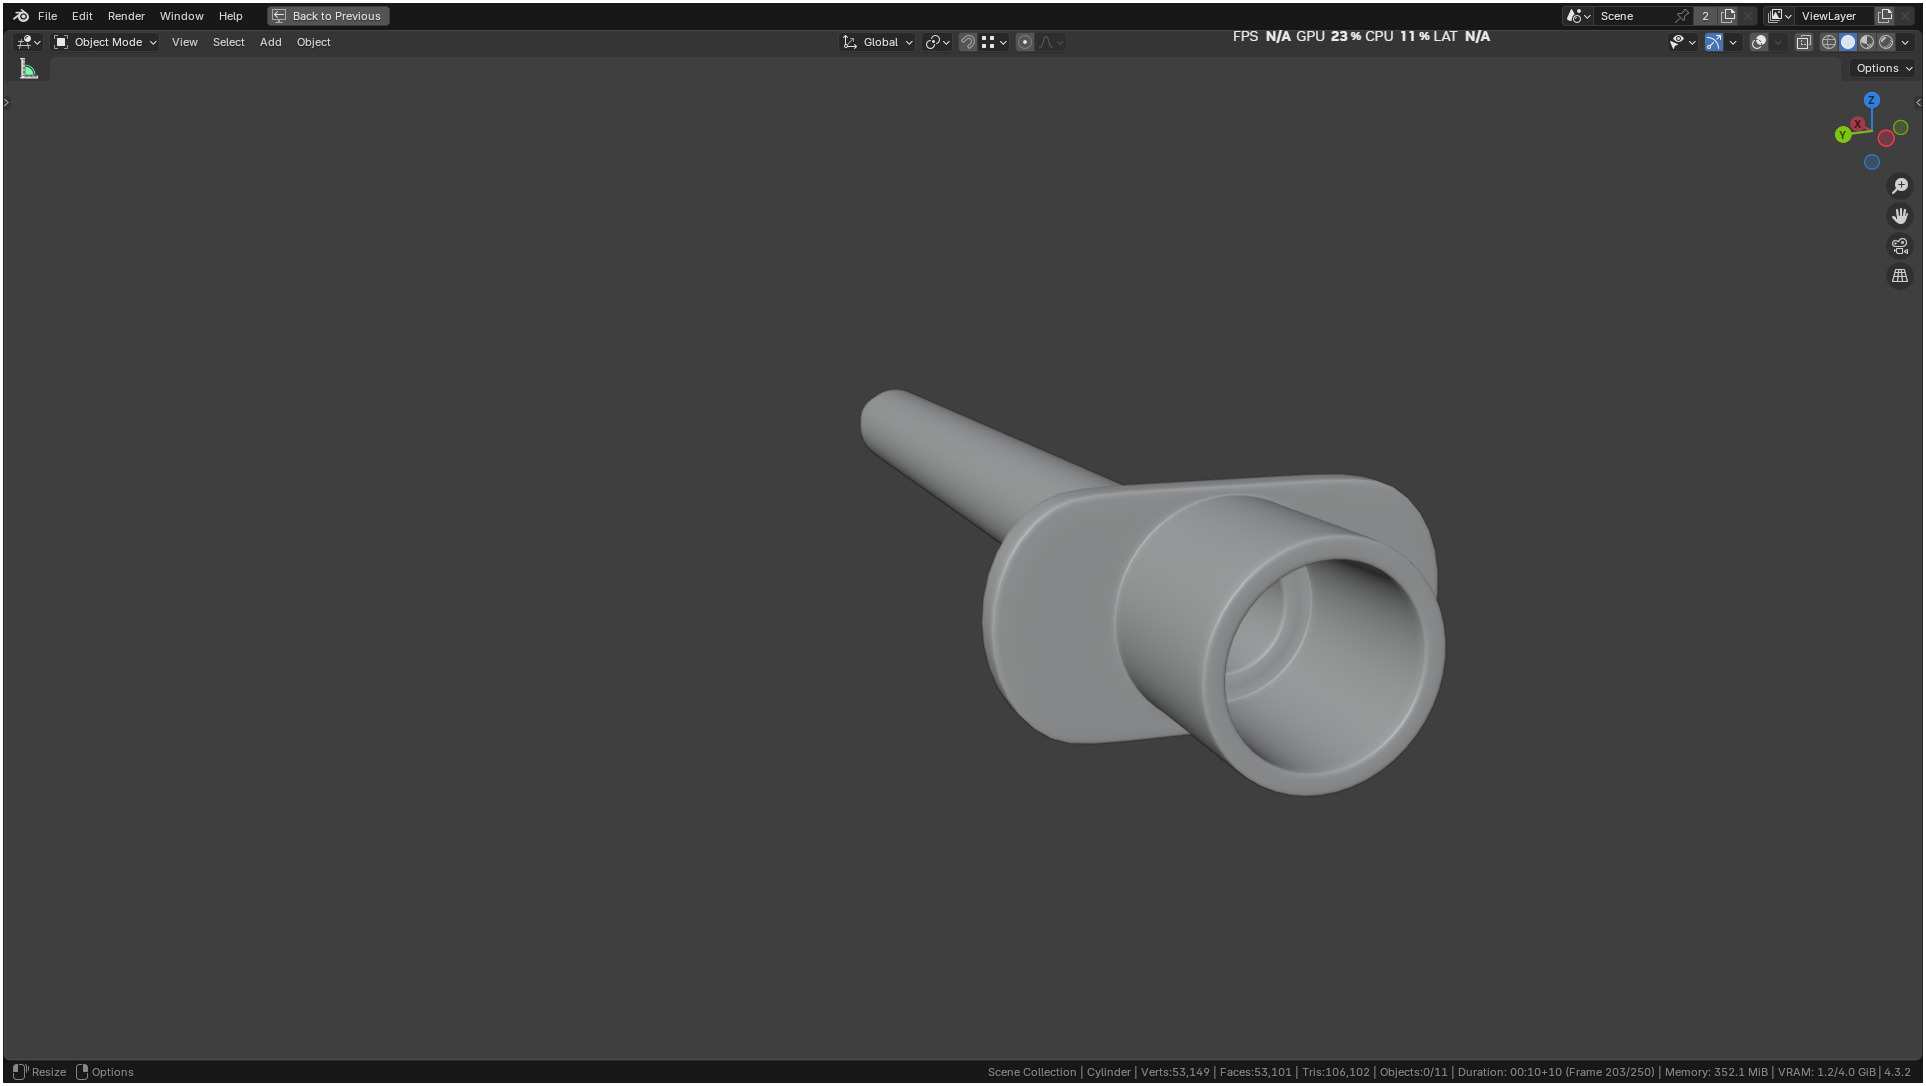Click the X axis on navigation gizmo
This screenshot has width=1926, height=1086.
click(1857, 124)
